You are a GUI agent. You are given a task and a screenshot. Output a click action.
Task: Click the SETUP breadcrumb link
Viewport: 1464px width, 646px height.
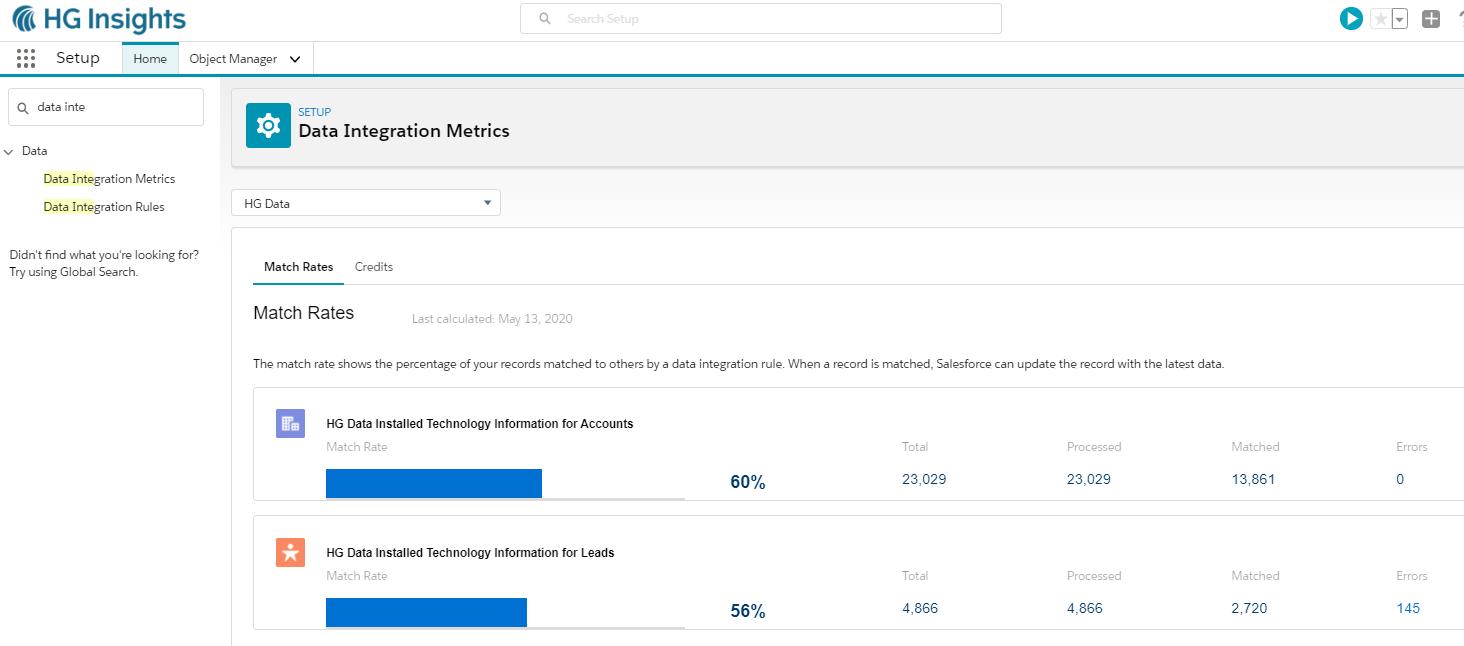pos(315,112)
